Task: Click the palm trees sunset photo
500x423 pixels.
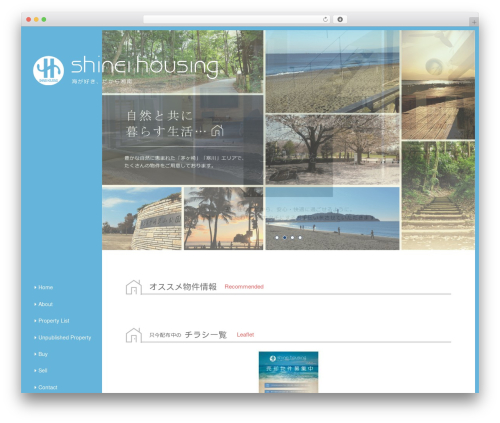Action: (223, 218)
